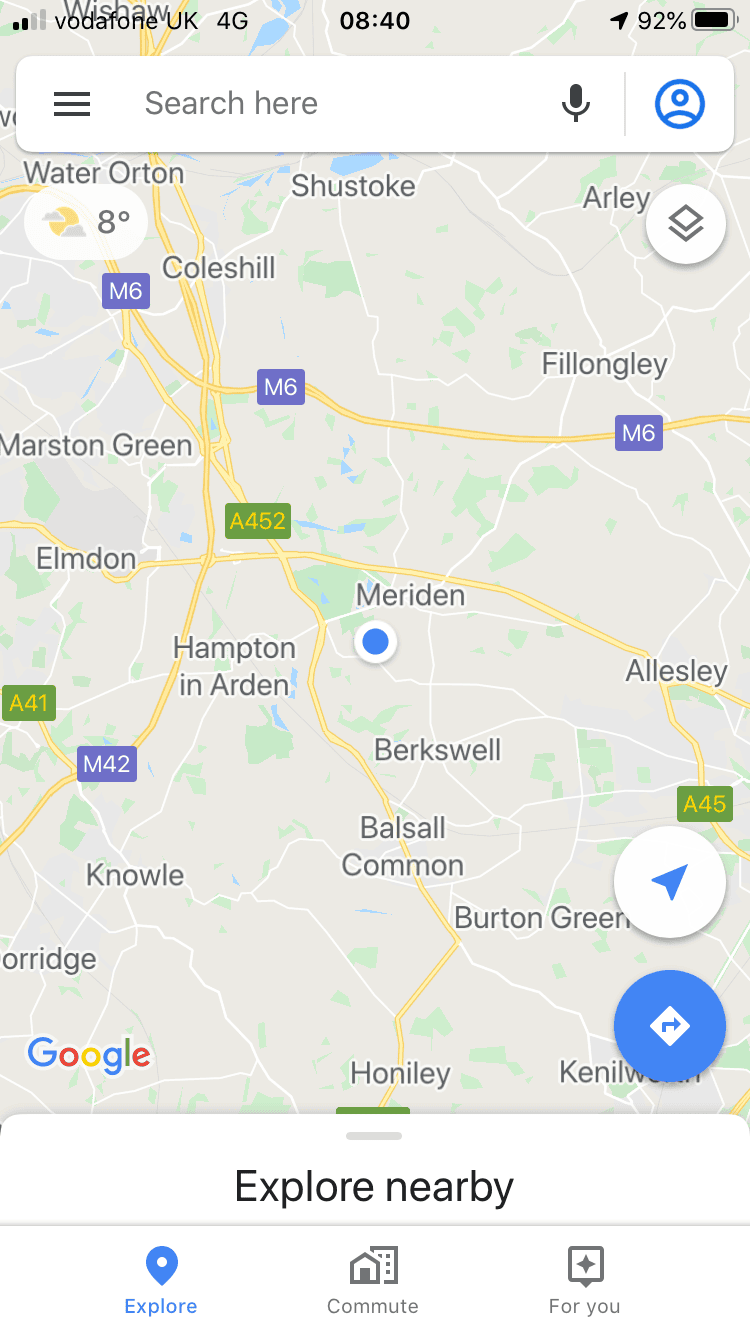Tap the weather 8° widget
The image size is (750, 1334).
coord(86,222)
